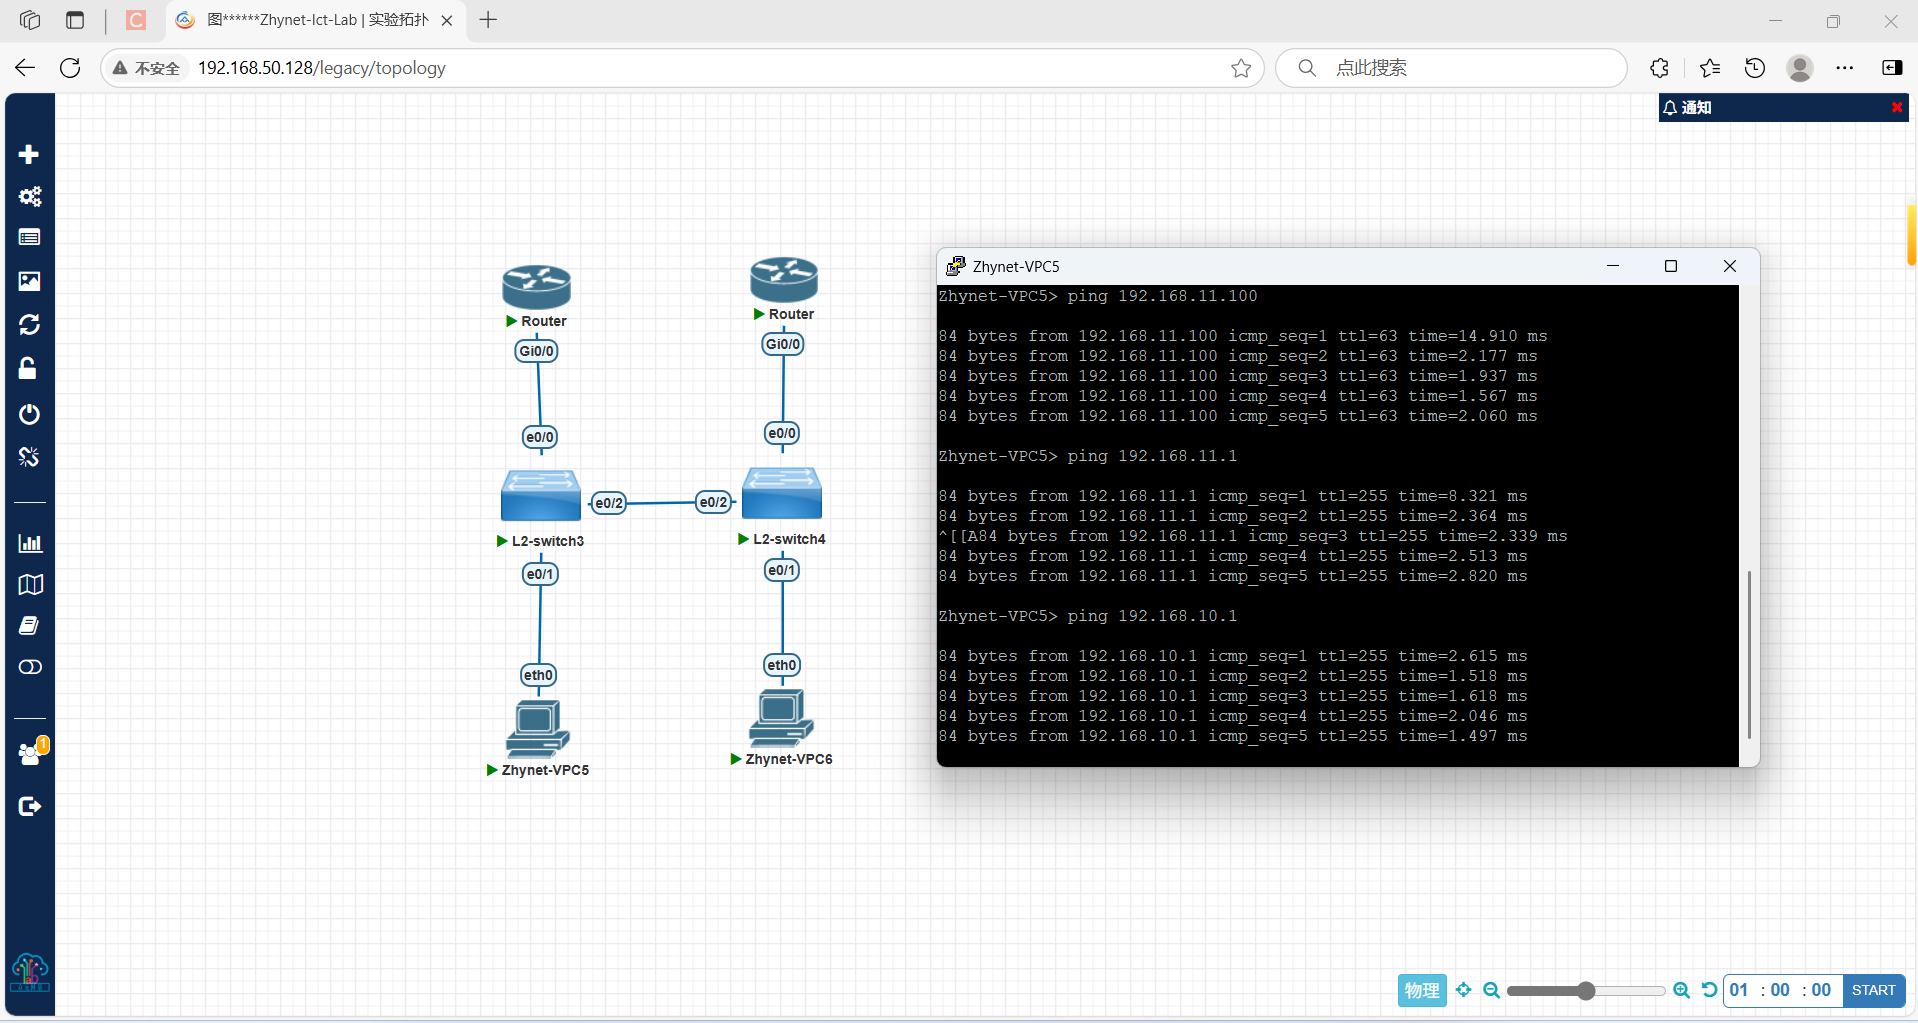Viewport: 1918px width, 1023px height.
Task: Select the L2-switch4 node icon
Action: point(782,492)
